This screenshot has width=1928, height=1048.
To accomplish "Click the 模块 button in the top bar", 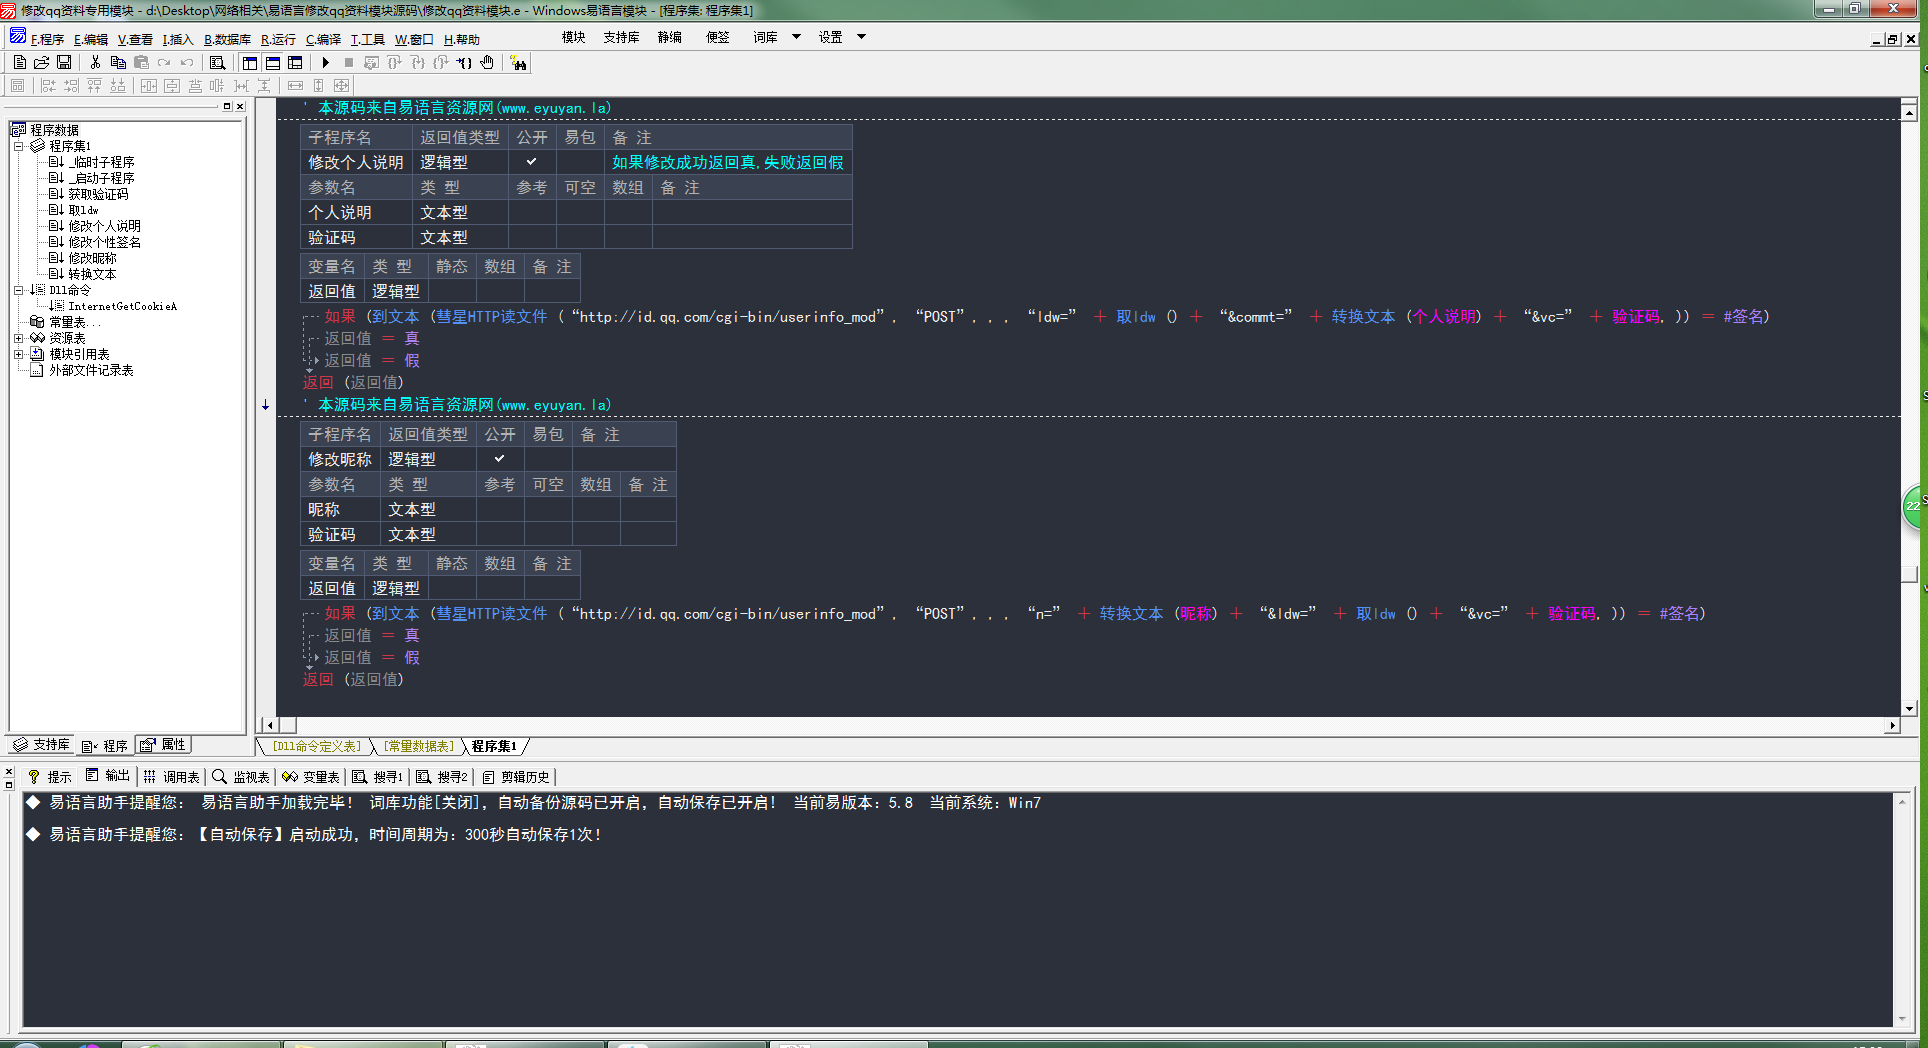I will click(573, 37).
